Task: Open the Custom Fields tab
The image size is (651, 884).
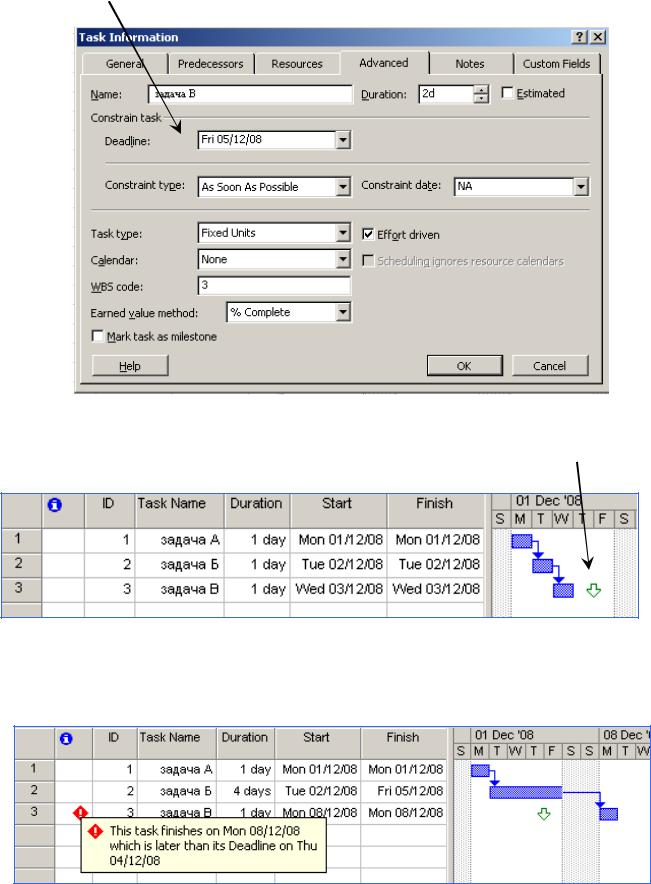Action: pyautogui.click(x=556, y=64)
